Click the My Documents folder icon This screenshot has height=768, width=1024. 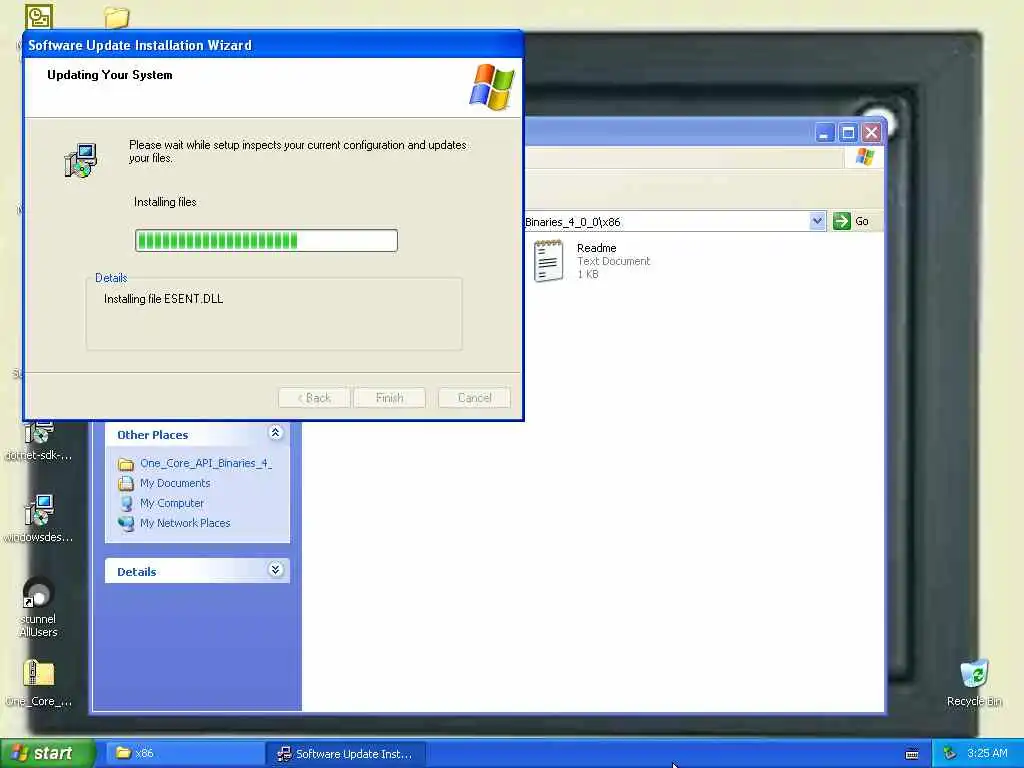tap(126, 483)
